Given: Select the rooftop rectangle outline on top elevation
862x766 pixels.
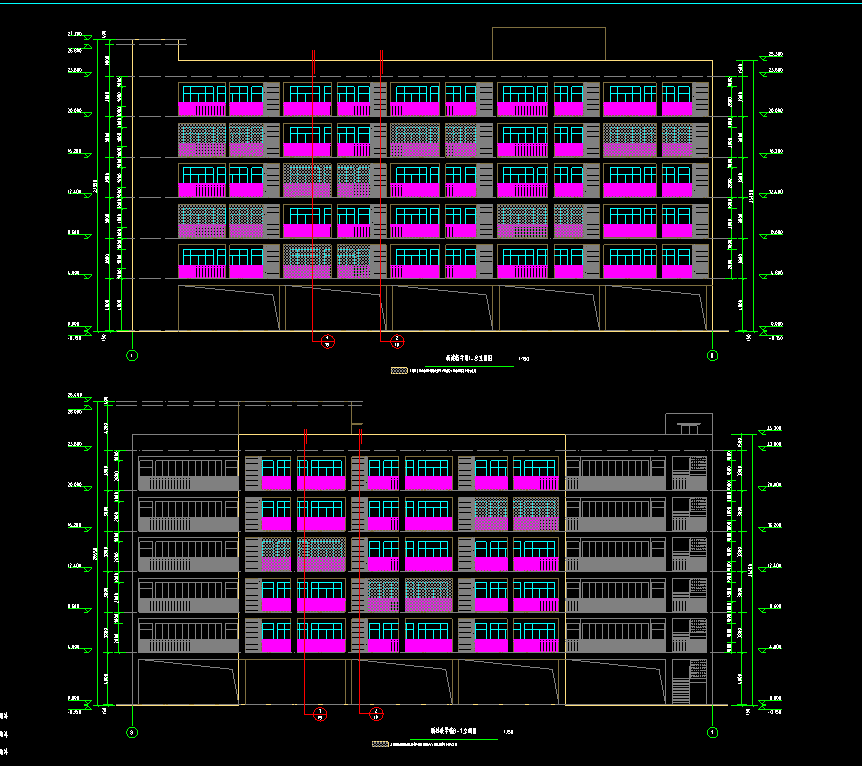Looking at the screenshot, I should tap(549, 43).
